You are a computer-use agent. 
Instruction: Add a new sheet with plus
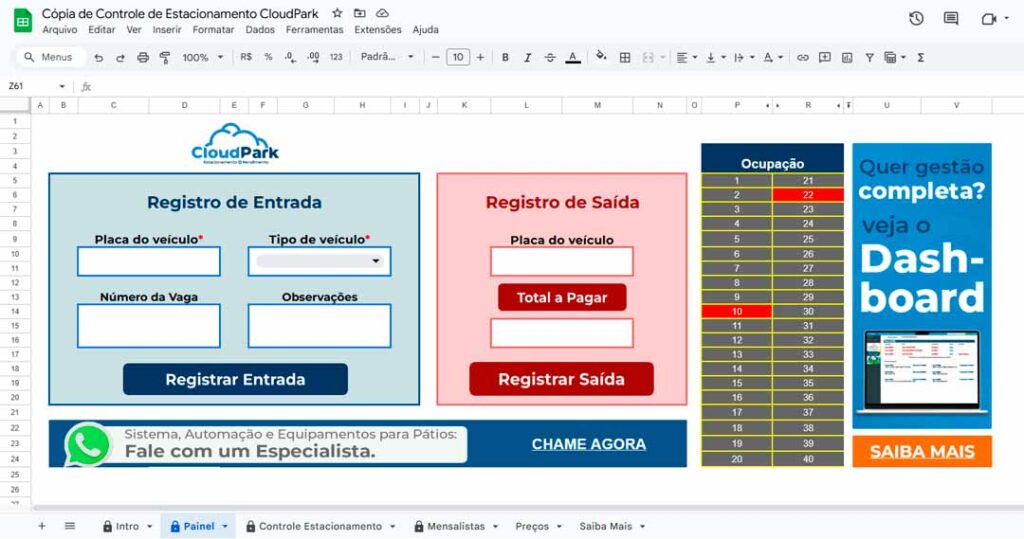tap(42, 526)
